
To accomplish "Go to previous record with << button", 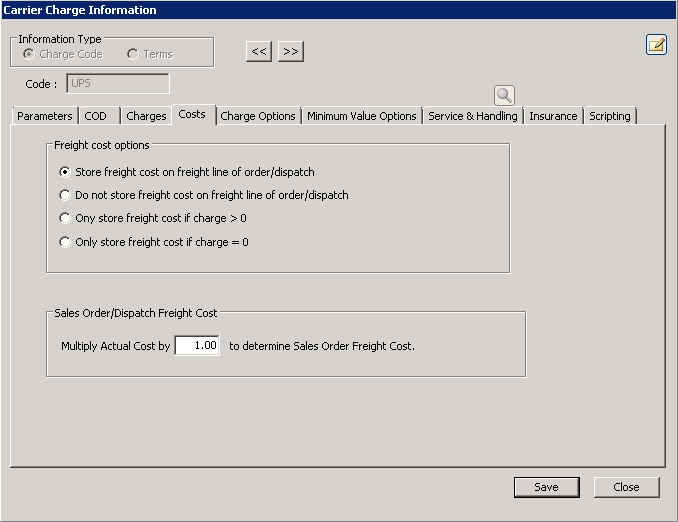I will (x=259, y=51).
